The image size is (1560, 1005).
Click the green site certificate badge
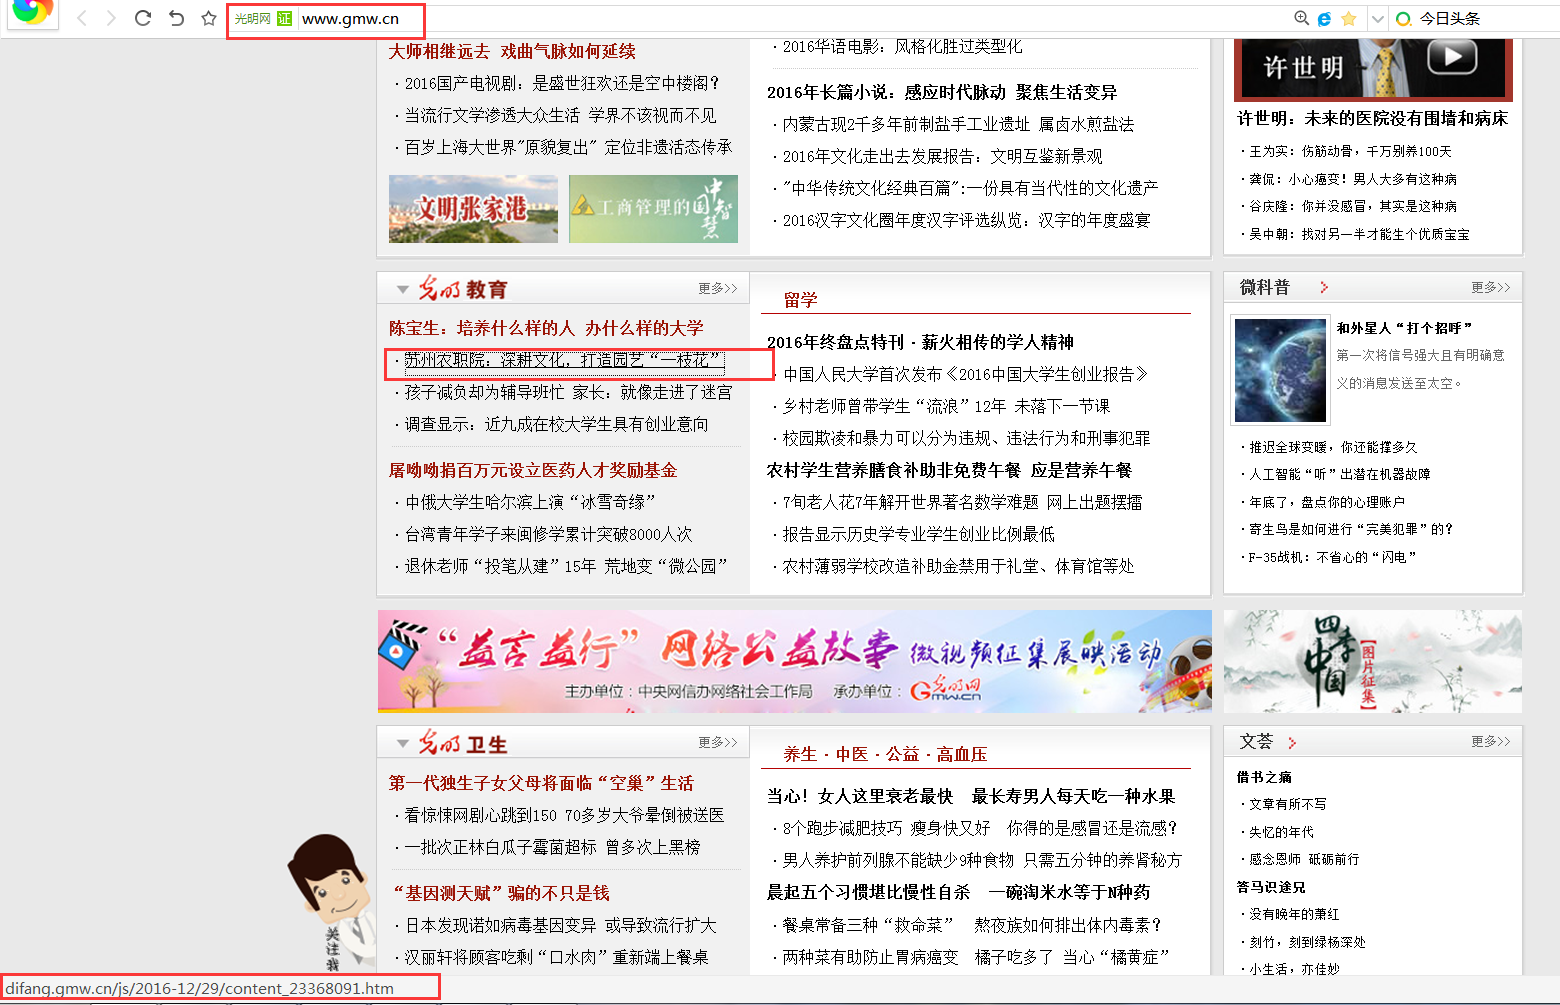click(x=285, y=19)
